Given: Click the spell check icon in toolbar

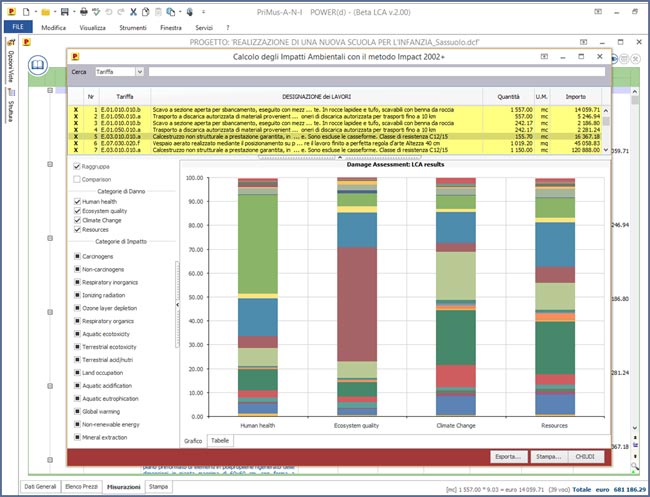Looking at the screenshot, I should (x=96, y=12).
